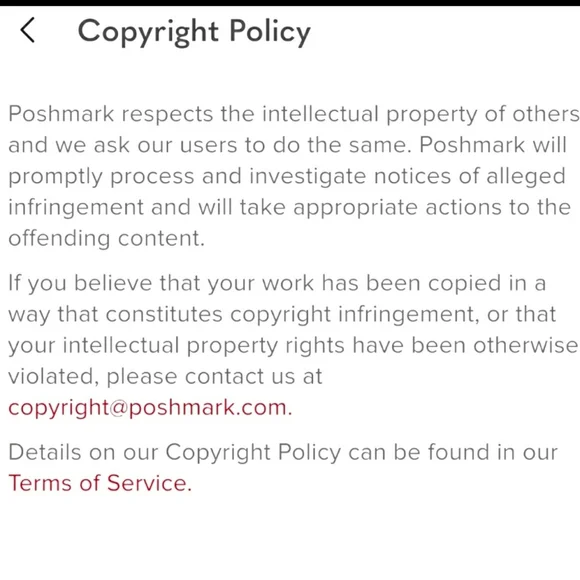The width and height of the screenshot is (580, 580).
Task: Click the phrase "Poshmark will" in the second line
Action: pos(493,145)
